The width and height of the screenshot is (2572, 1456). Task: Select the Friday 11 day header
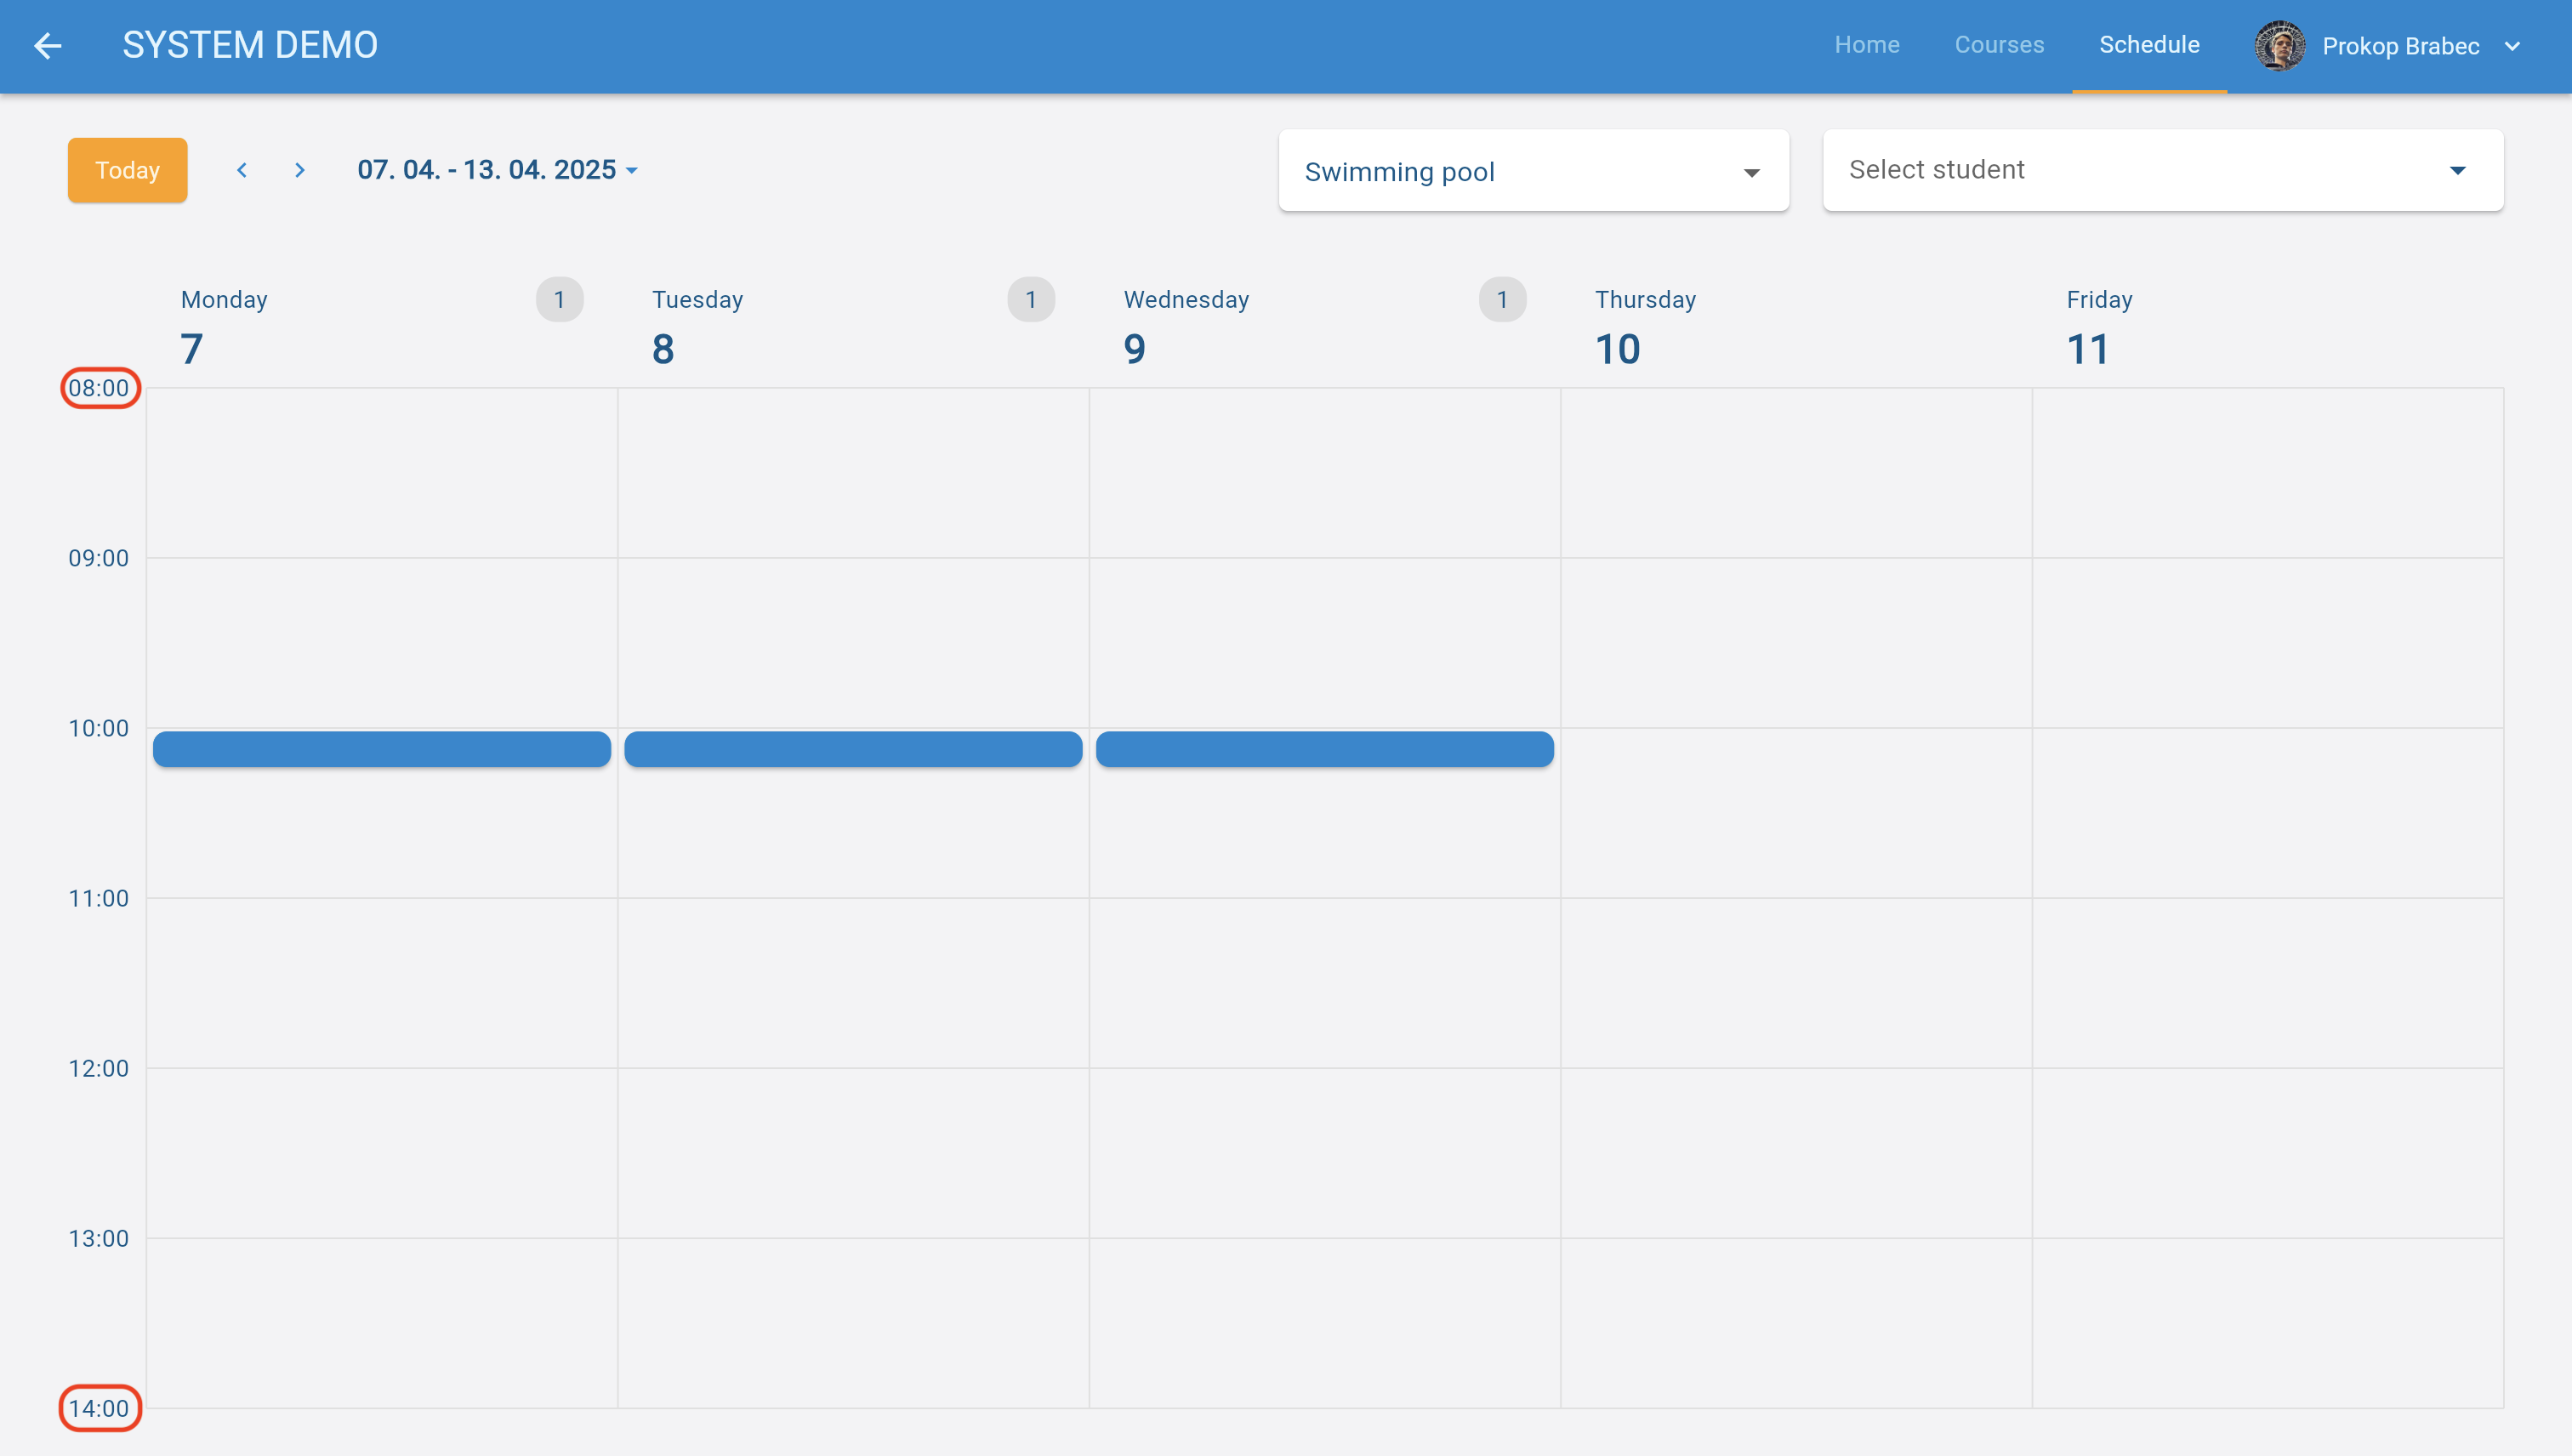pyautogui.click(x=2098, y=327)
